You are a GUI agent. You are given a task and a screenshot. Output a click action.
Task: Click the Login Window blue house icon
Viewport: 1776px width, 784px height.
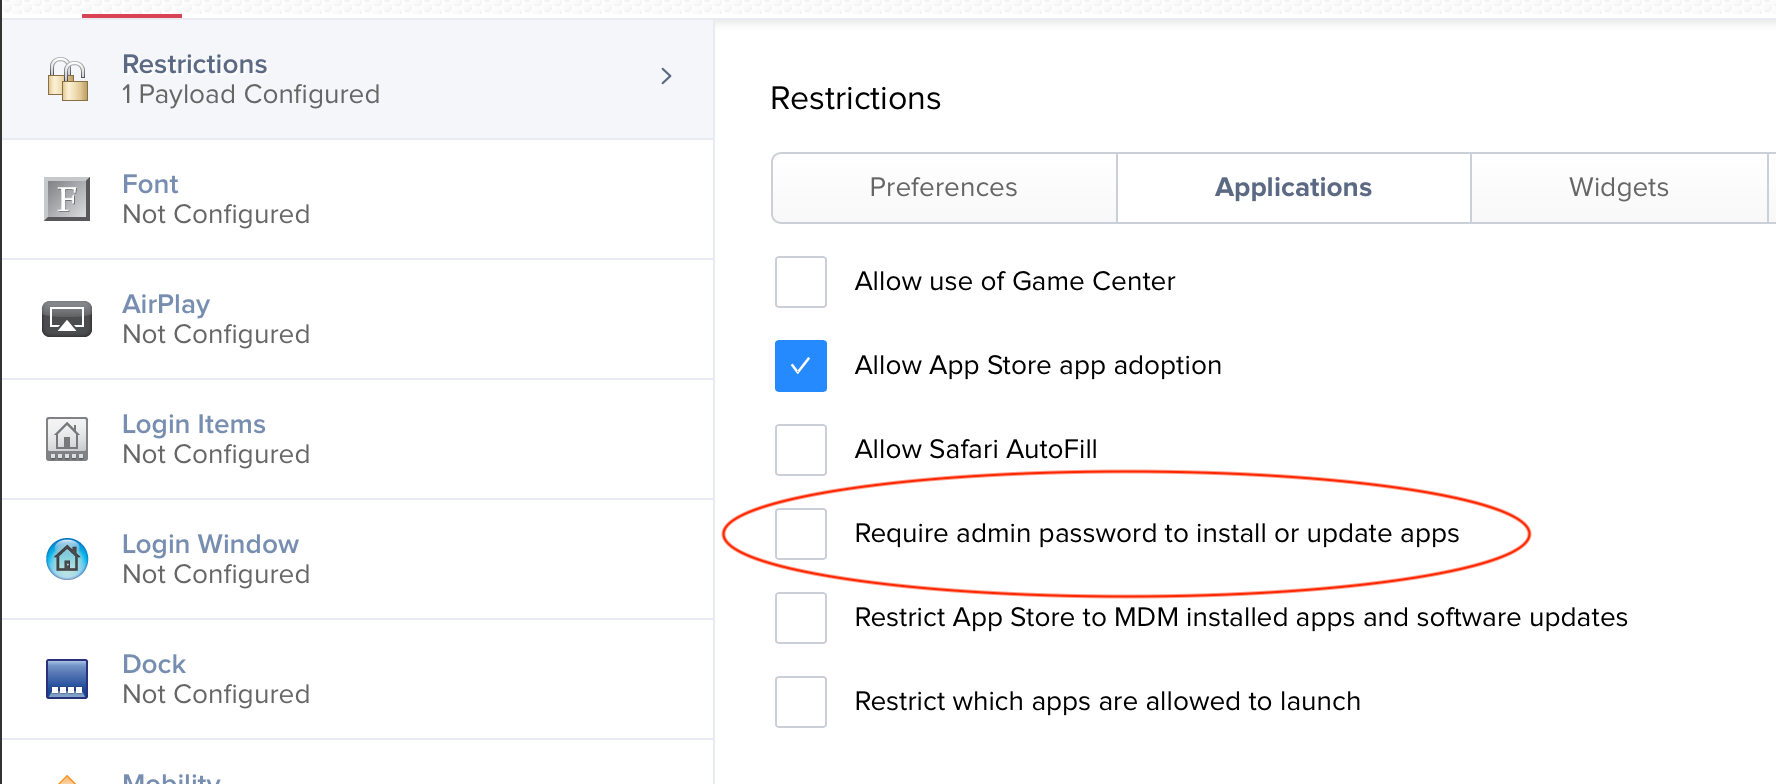point(67,559)
